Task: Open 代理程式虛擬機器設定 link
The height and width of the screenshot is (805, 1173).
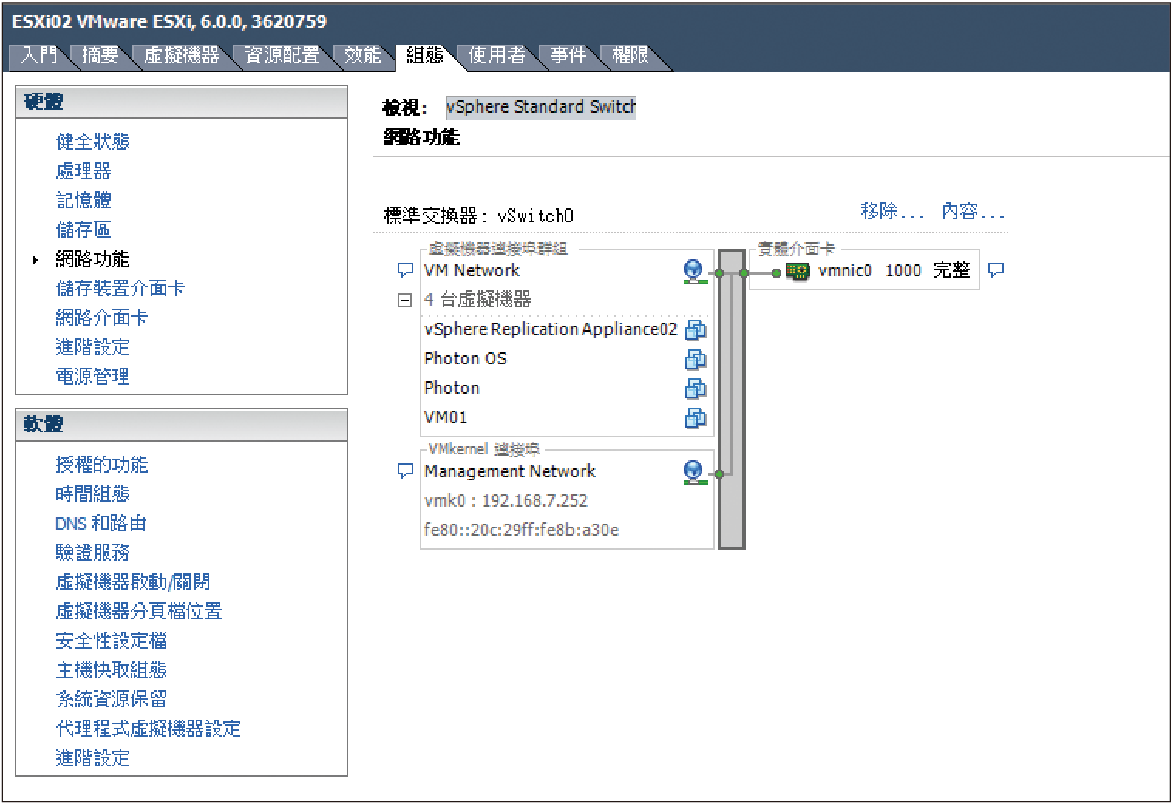Action: click(x=148, y=728)
